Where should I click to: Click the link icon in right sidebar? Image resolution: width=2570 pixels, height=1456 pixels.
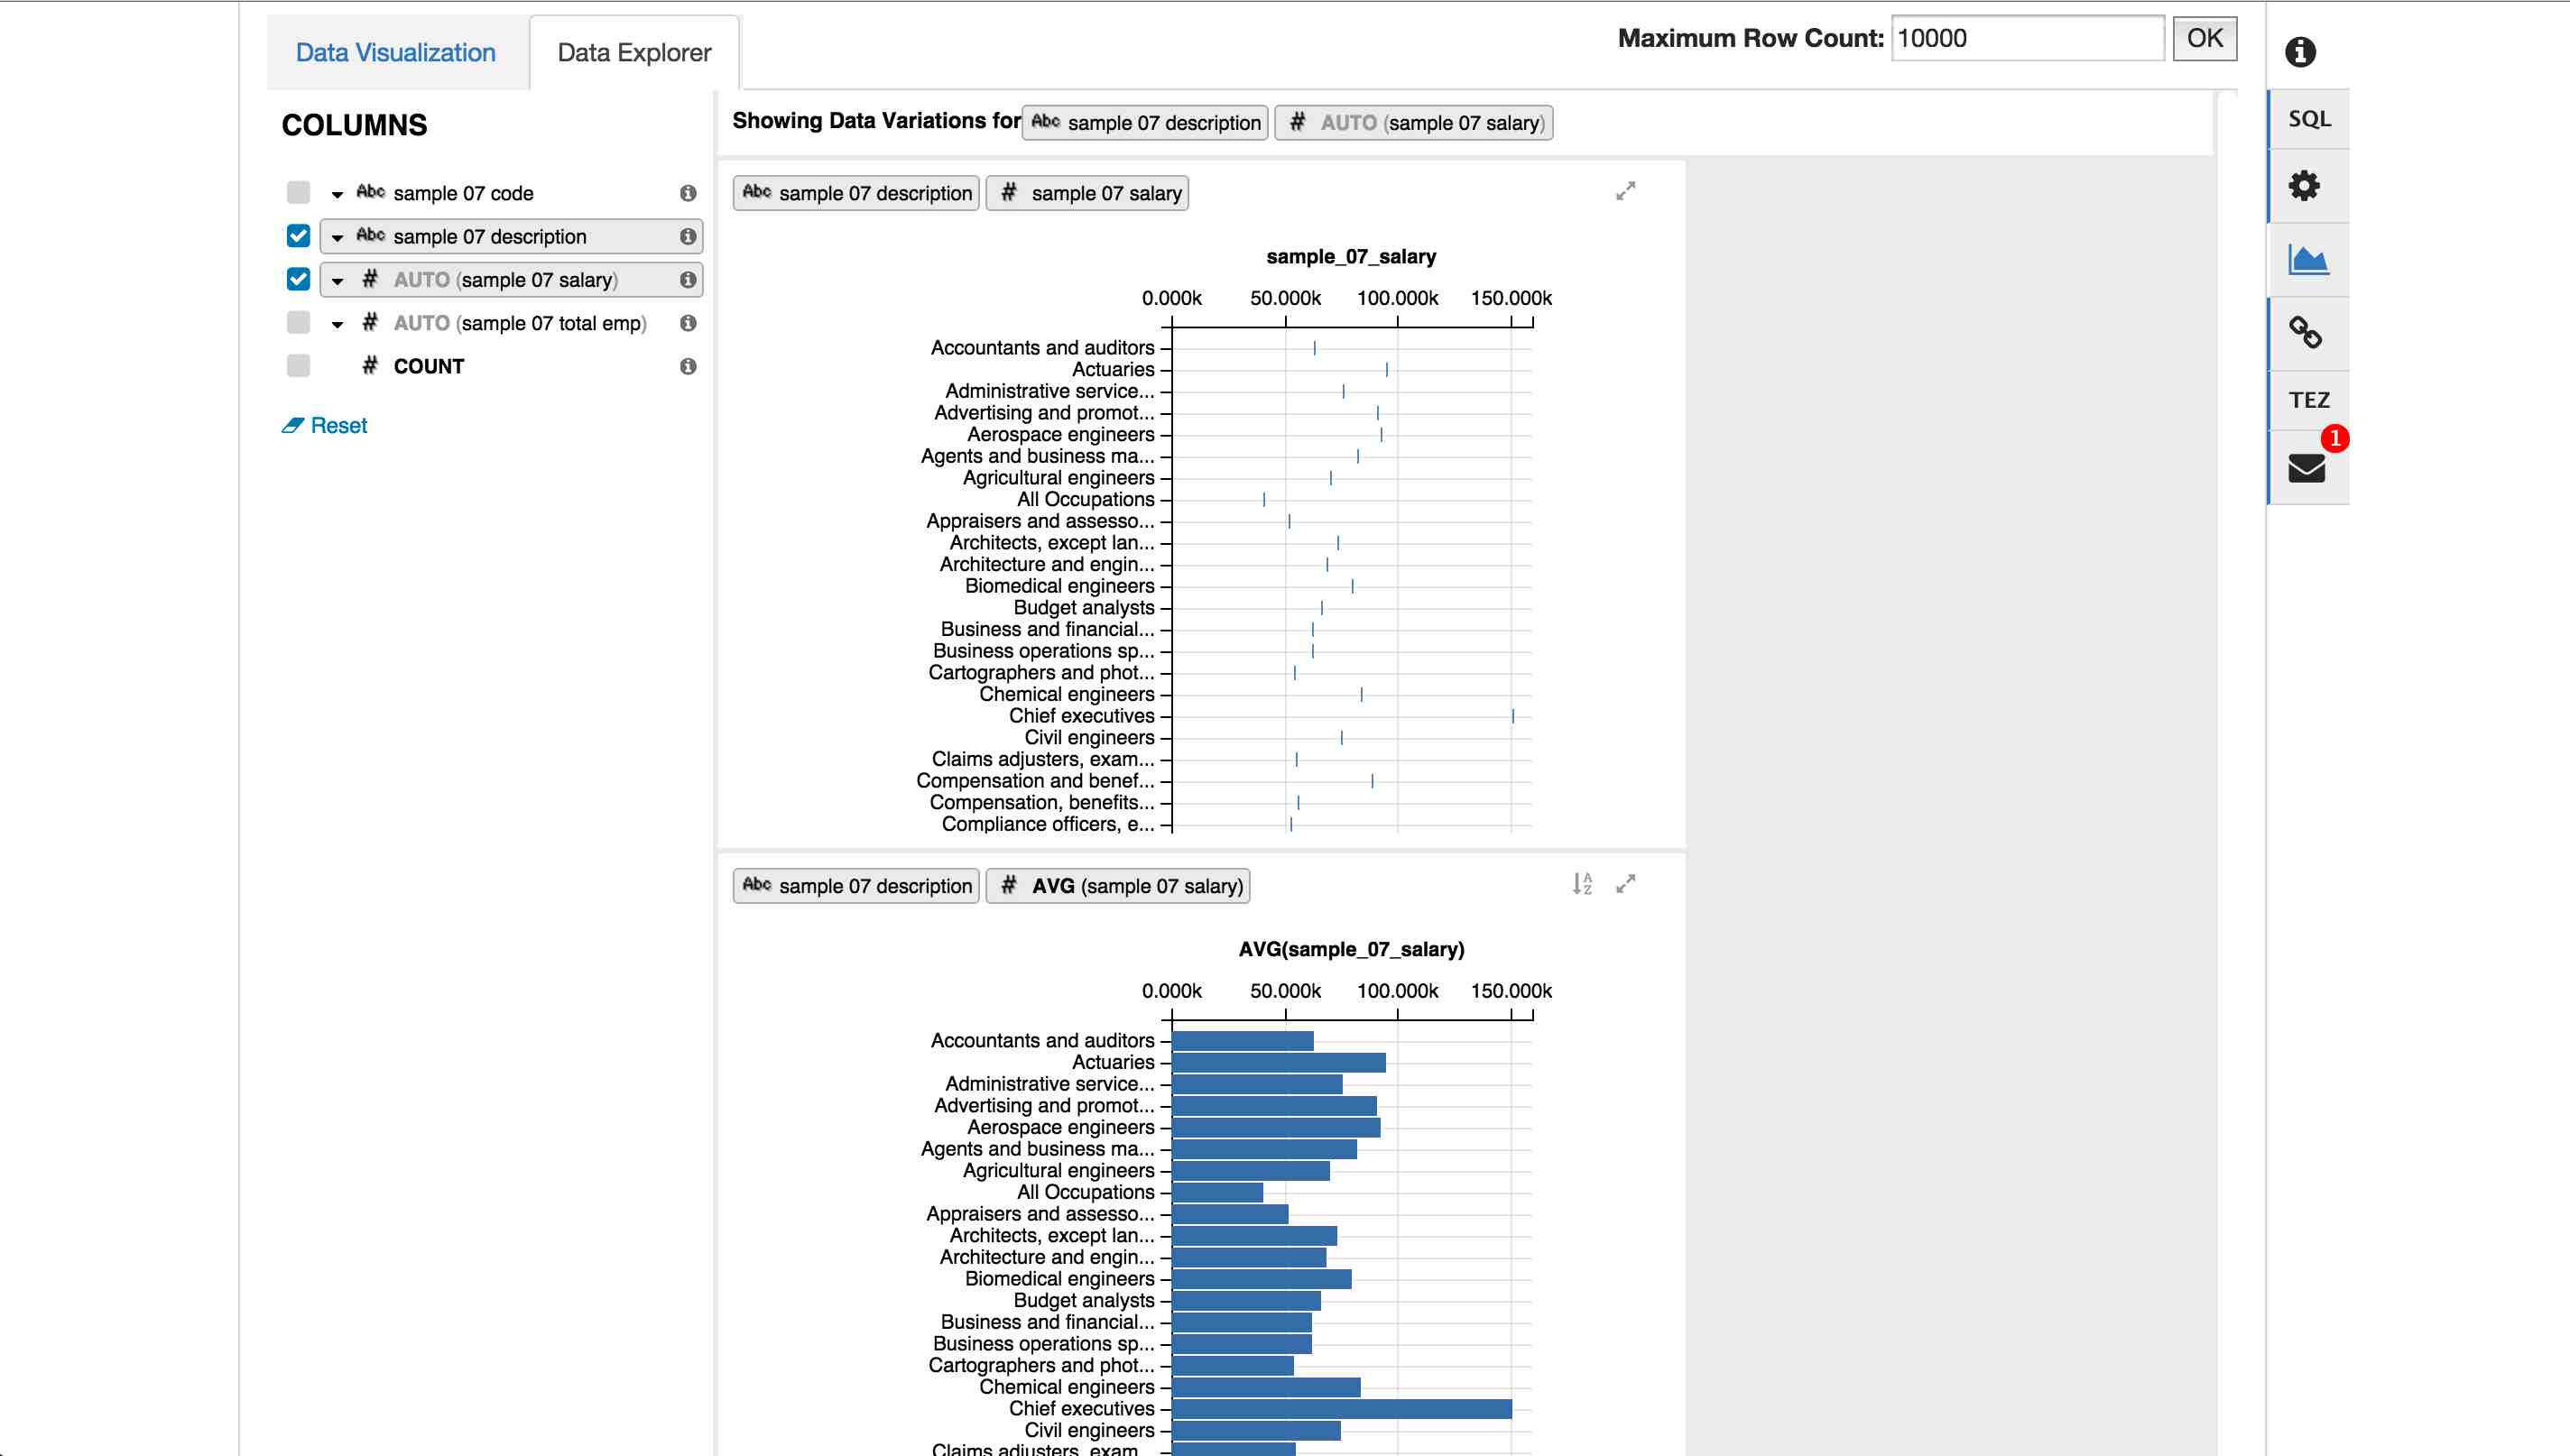click(x=2306, y=332)
